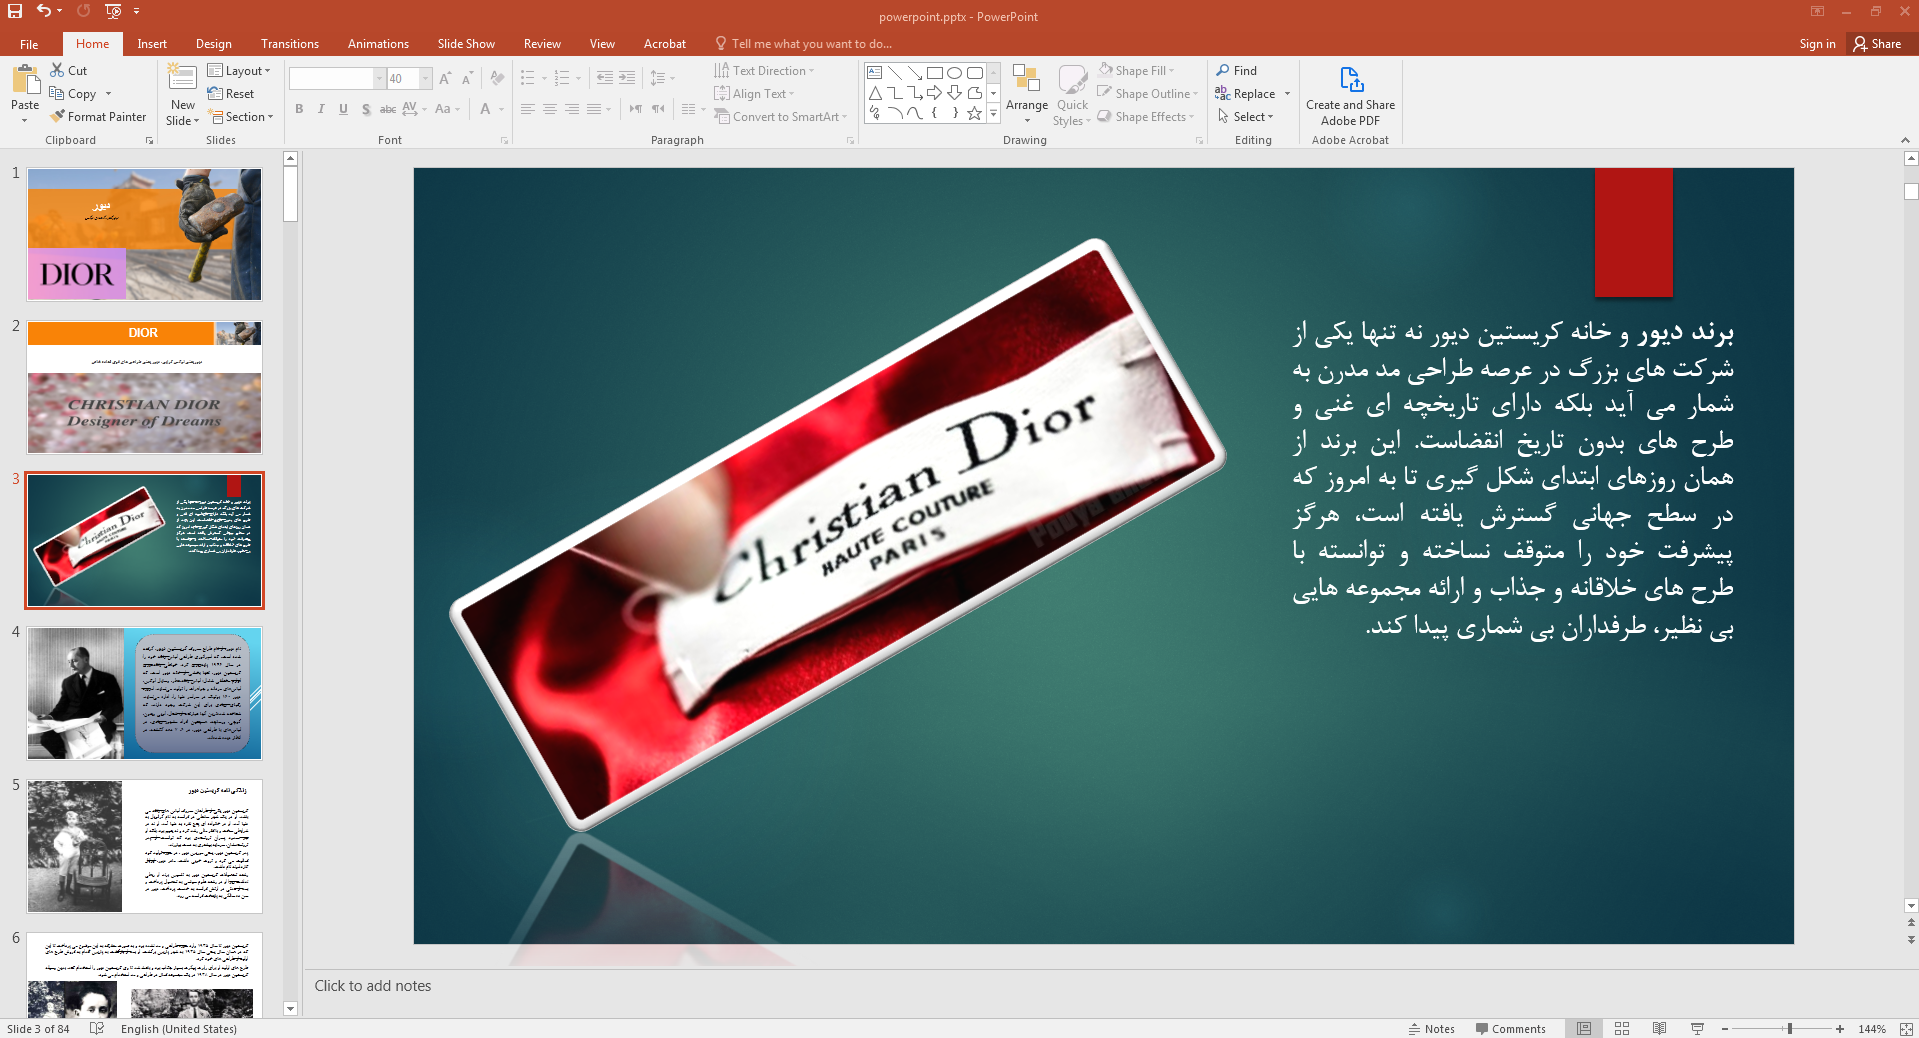The height and width of the screenshot is (1038, 1919).
Task: Open the Shape Fill dropdown
Action: tap(1136, 71)
